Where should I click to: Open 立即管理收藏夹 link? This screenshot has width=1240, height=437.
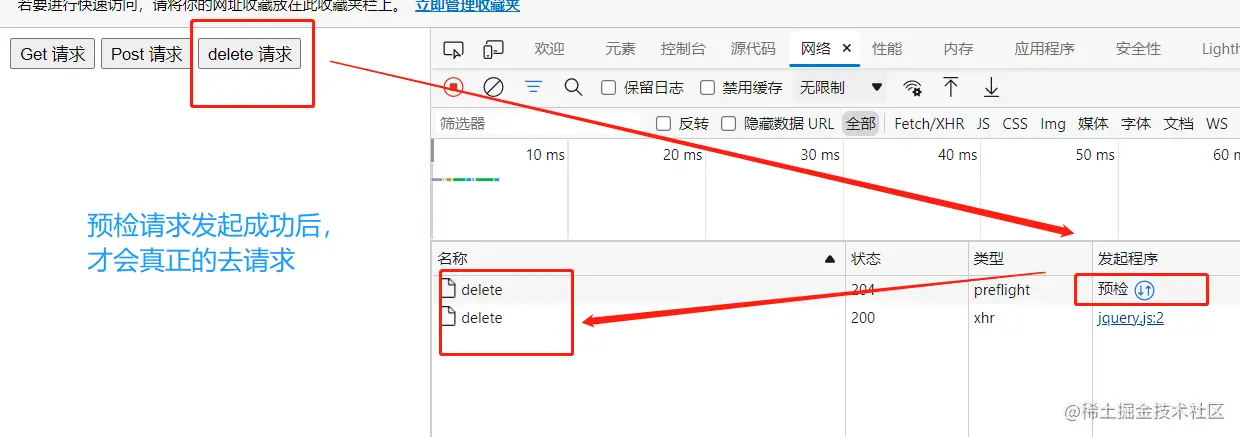click(468, 6)
